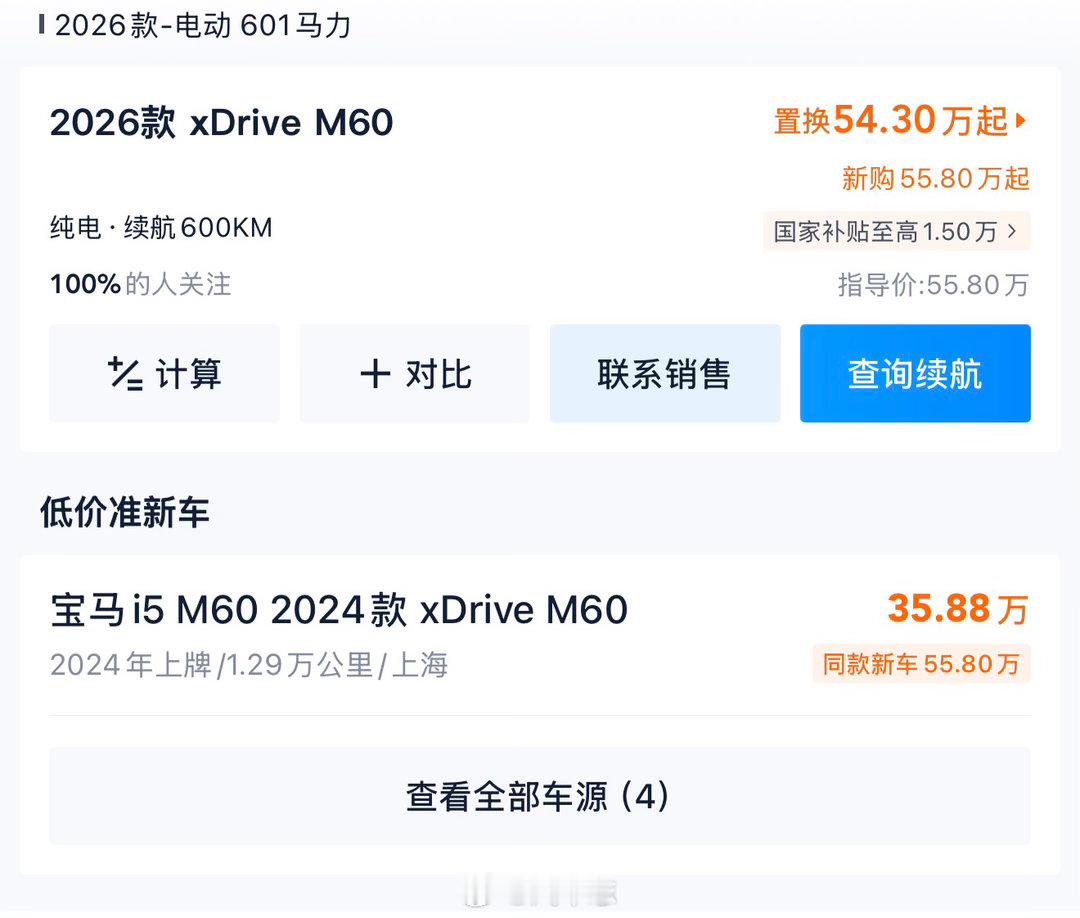Screen dimensions: 1080x918
Task: Tap the 35.88万 used car price
Action: coord(958,609)
